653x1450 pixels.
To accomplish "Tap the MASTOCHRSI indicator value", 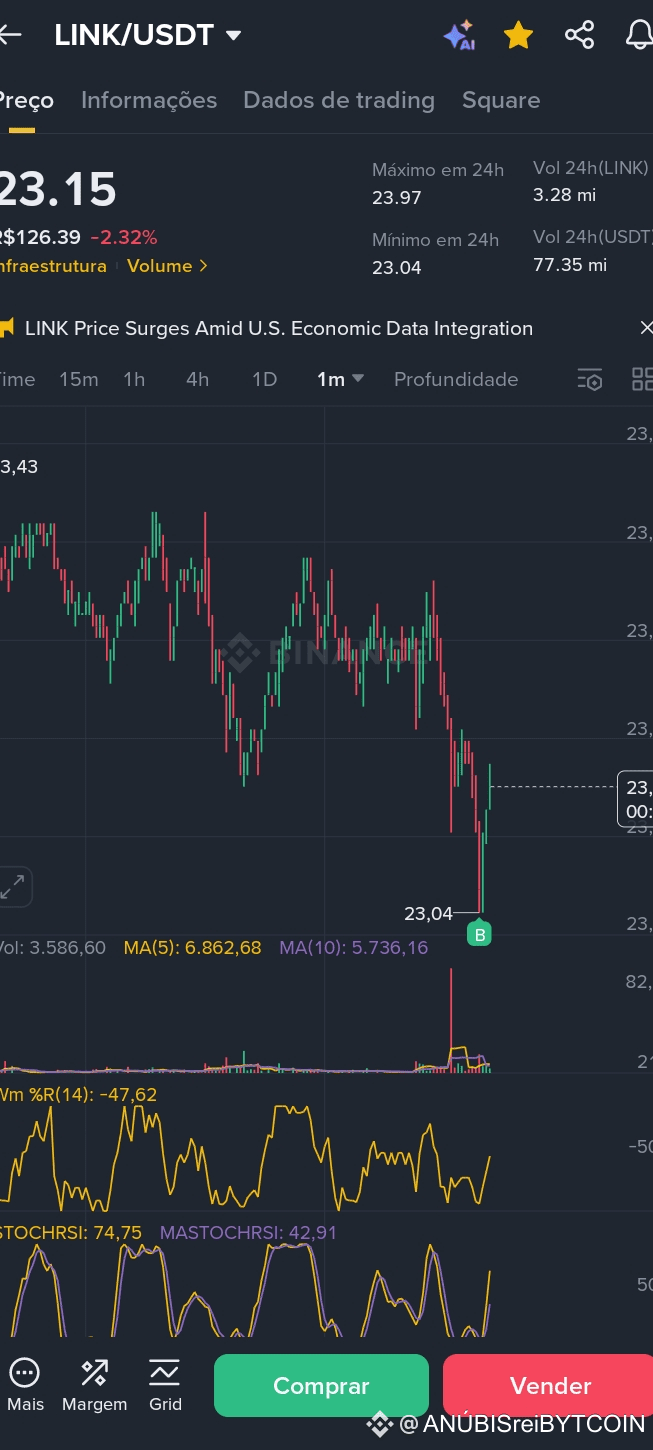I will tap(248, 1233).
